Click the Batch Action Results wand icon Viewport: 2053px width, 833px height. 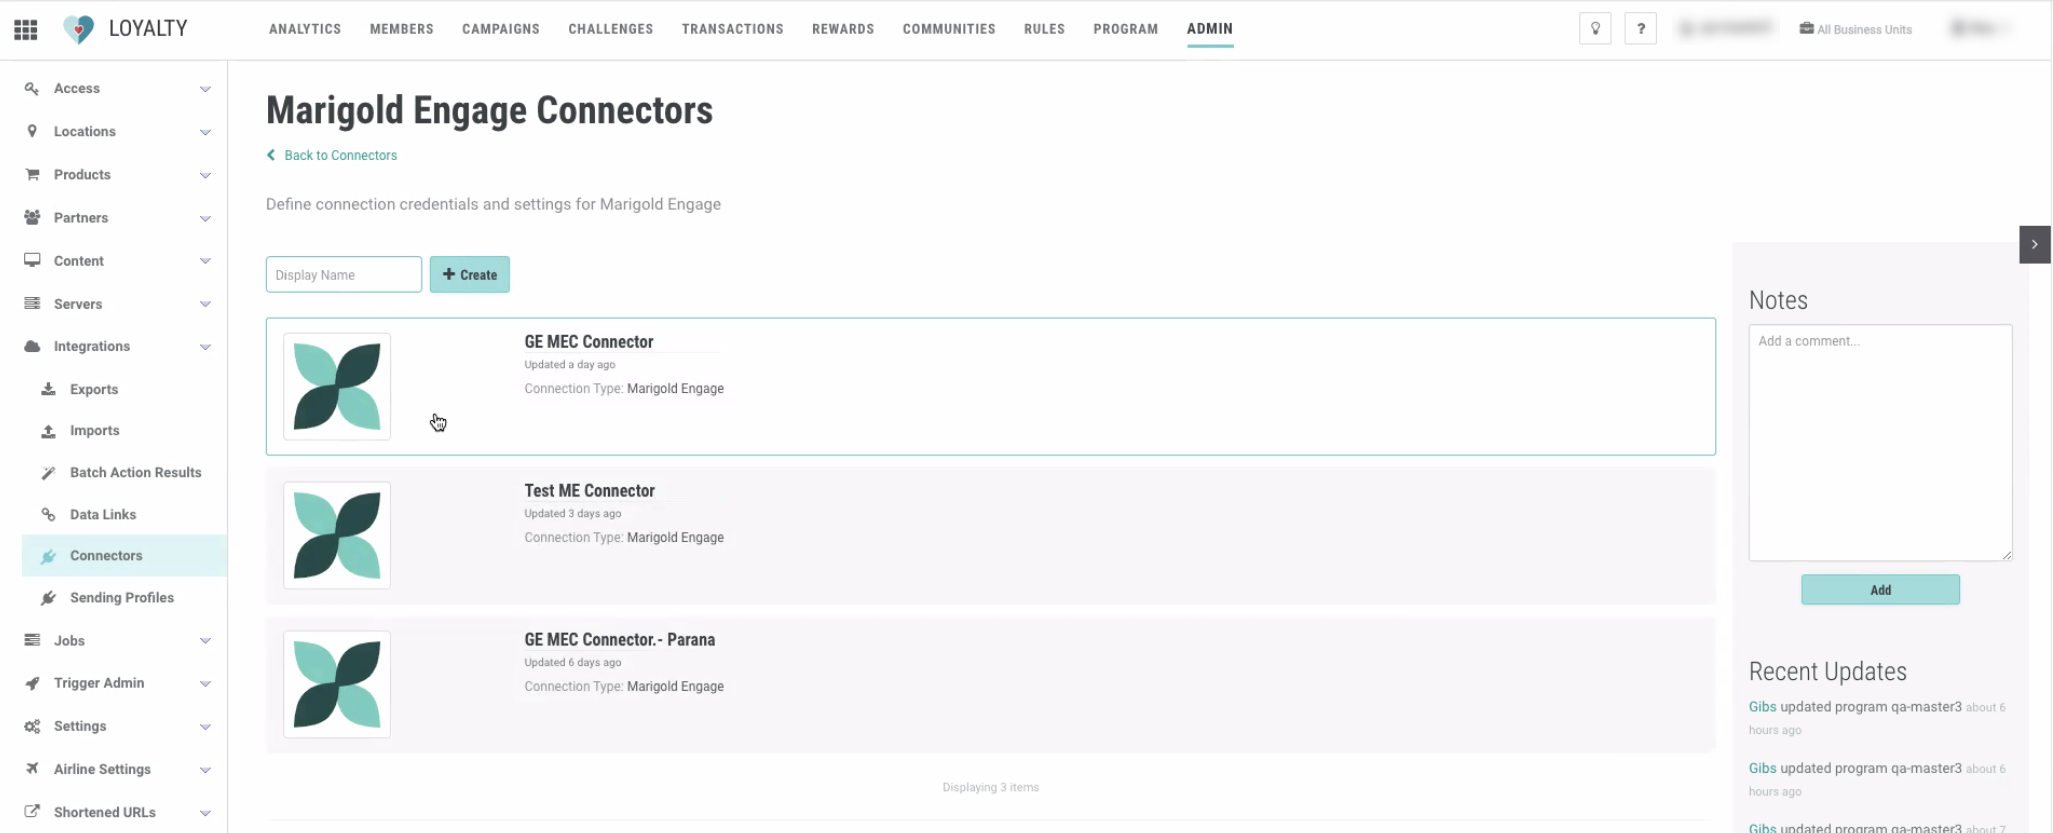(48, 473)
